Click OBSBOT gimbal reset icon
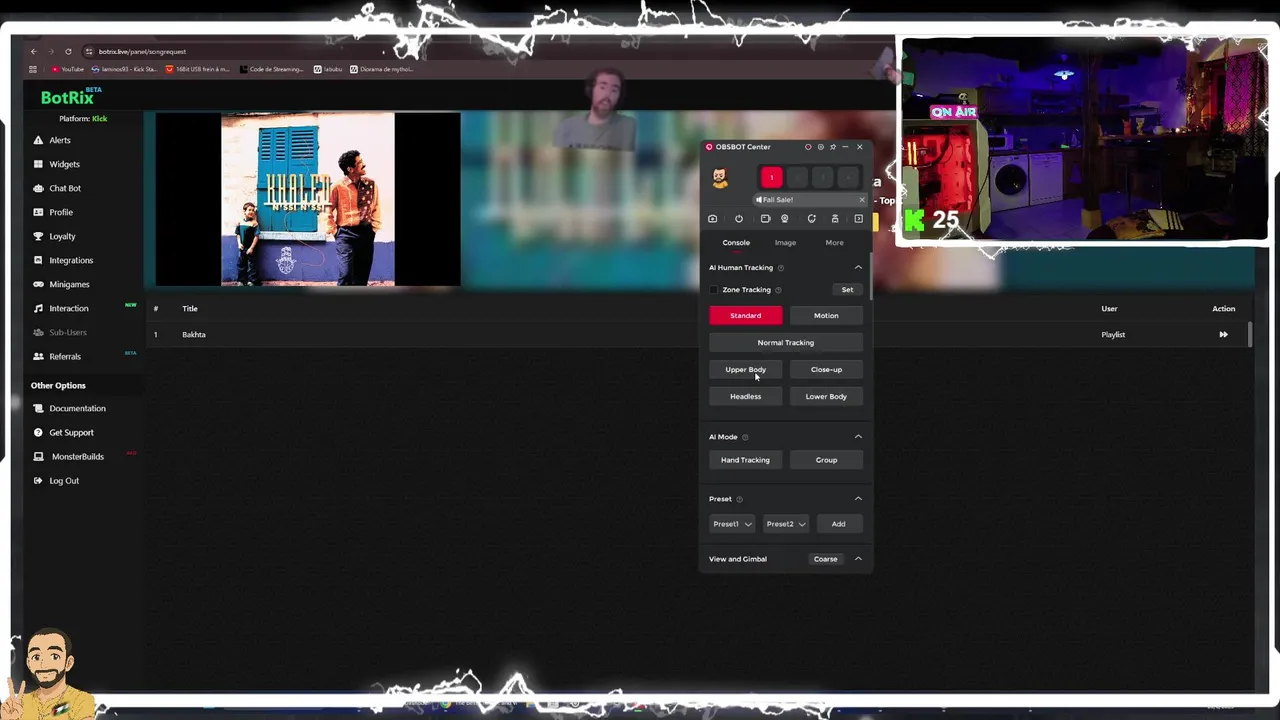1280x720 pixels. point(811,219)
